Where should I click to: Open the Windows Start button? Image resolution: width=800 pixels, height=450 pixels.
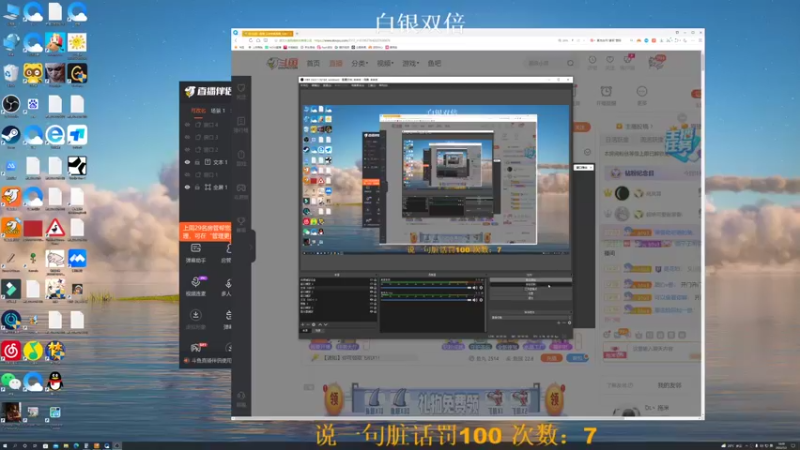[4, 445]
